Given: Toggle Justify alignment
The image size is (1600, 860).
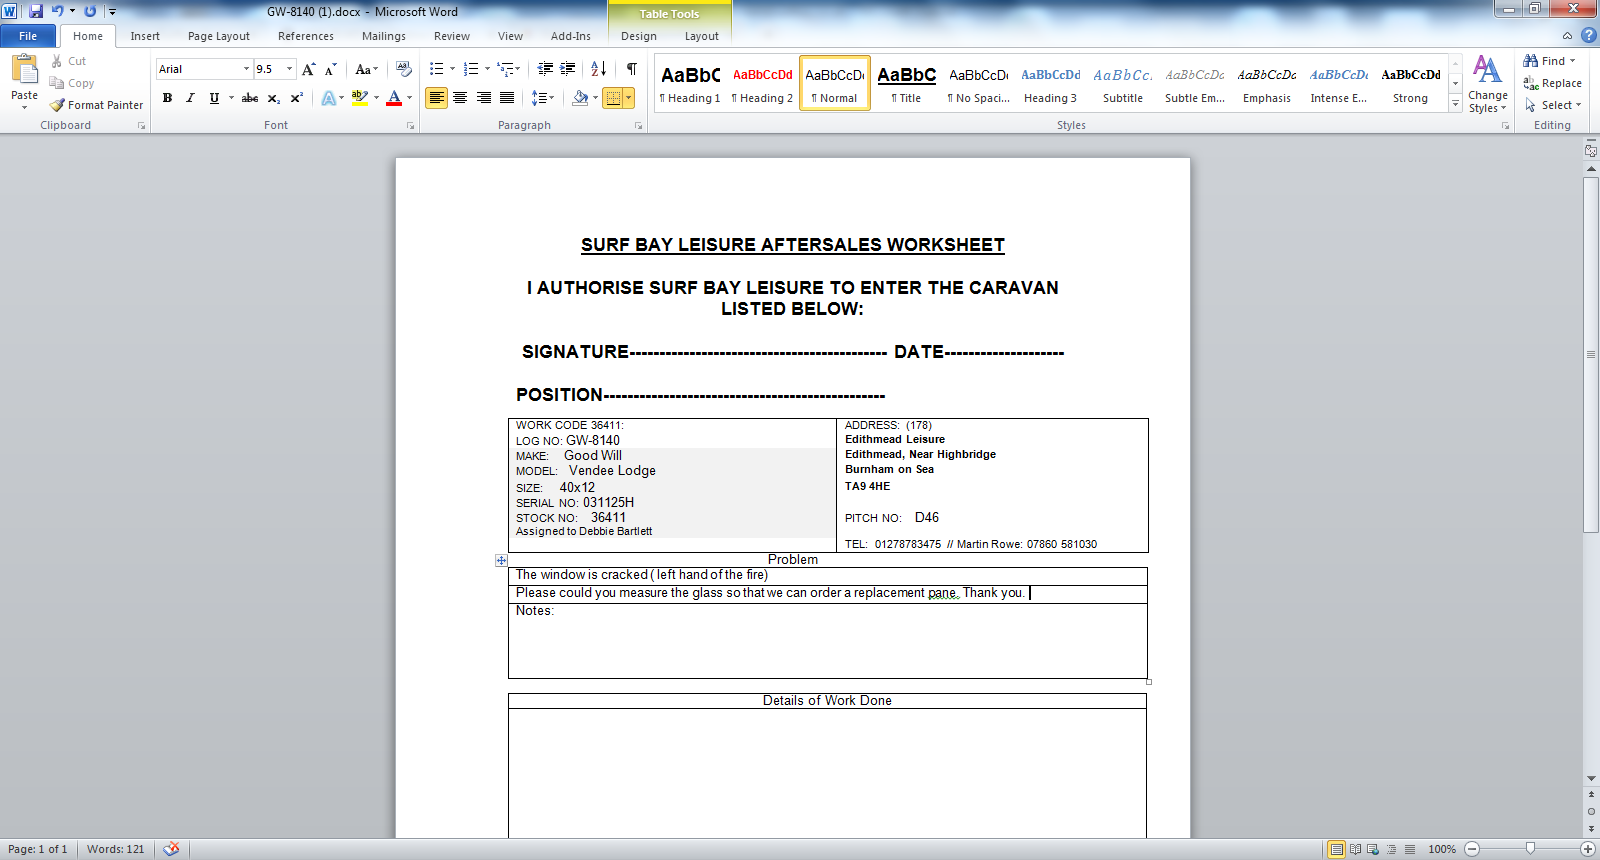Looking at the screenshot, I should click(x=507, y=98).
